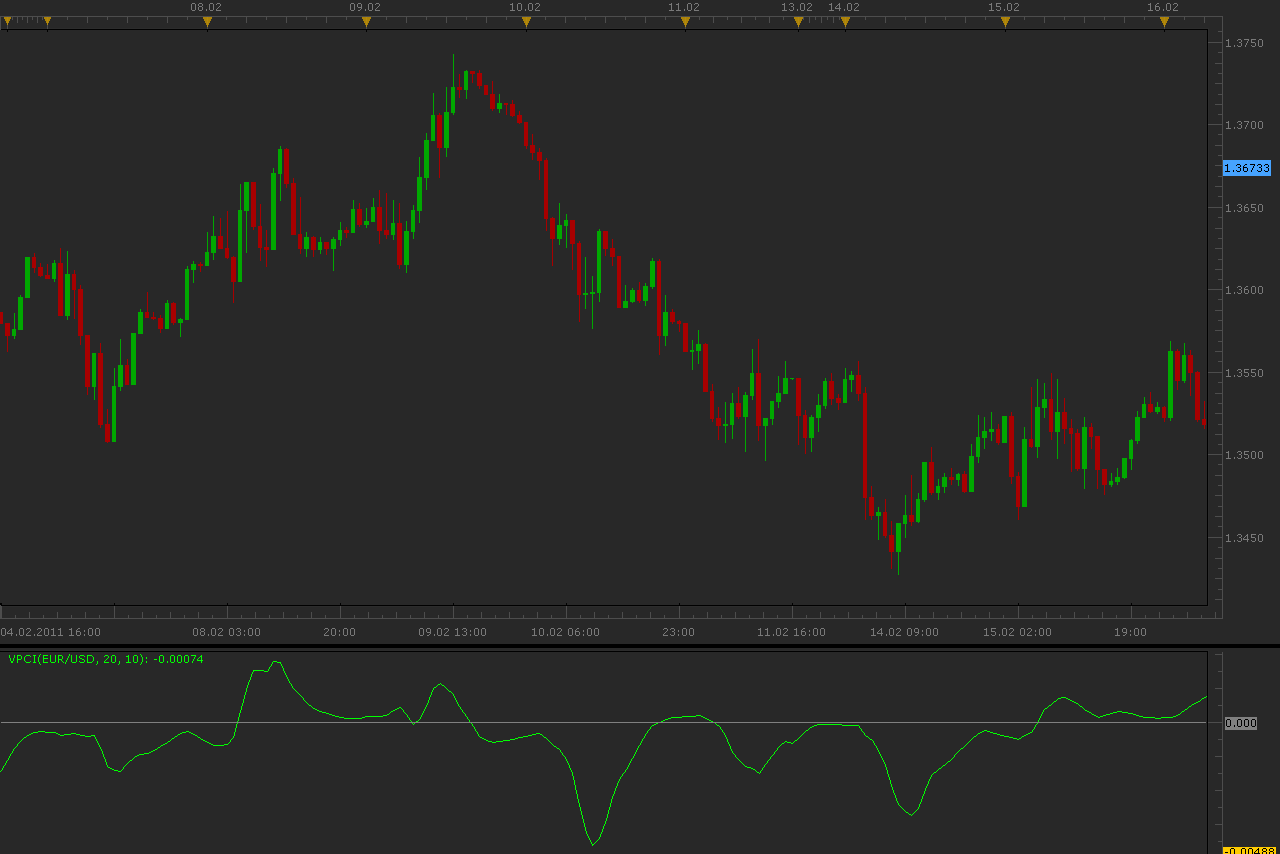Image resolution: width=1280 pixels, height=854 pixels.
Task: Click the current price label 1.36733
Action: pyautogui.click(x=1247, y=168)
